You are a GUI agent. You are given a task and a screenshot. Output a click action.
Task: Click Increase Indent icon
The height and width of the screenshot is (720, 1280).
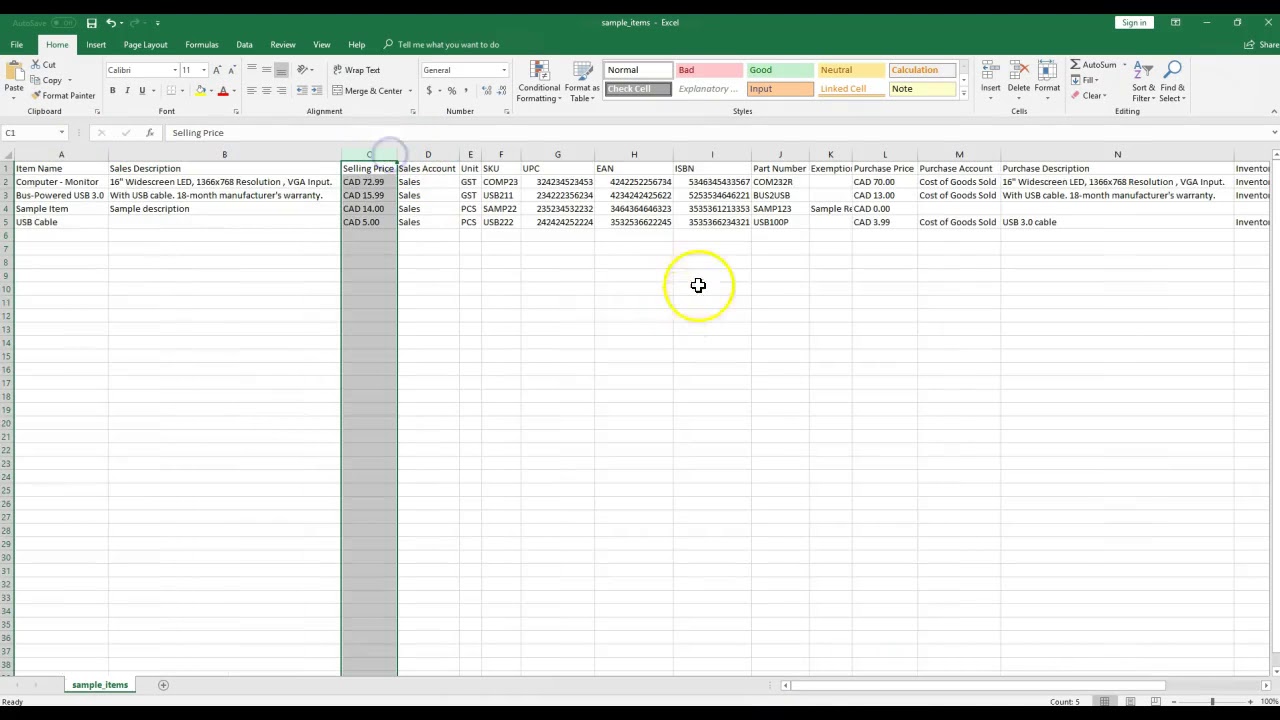coord(316,91)
